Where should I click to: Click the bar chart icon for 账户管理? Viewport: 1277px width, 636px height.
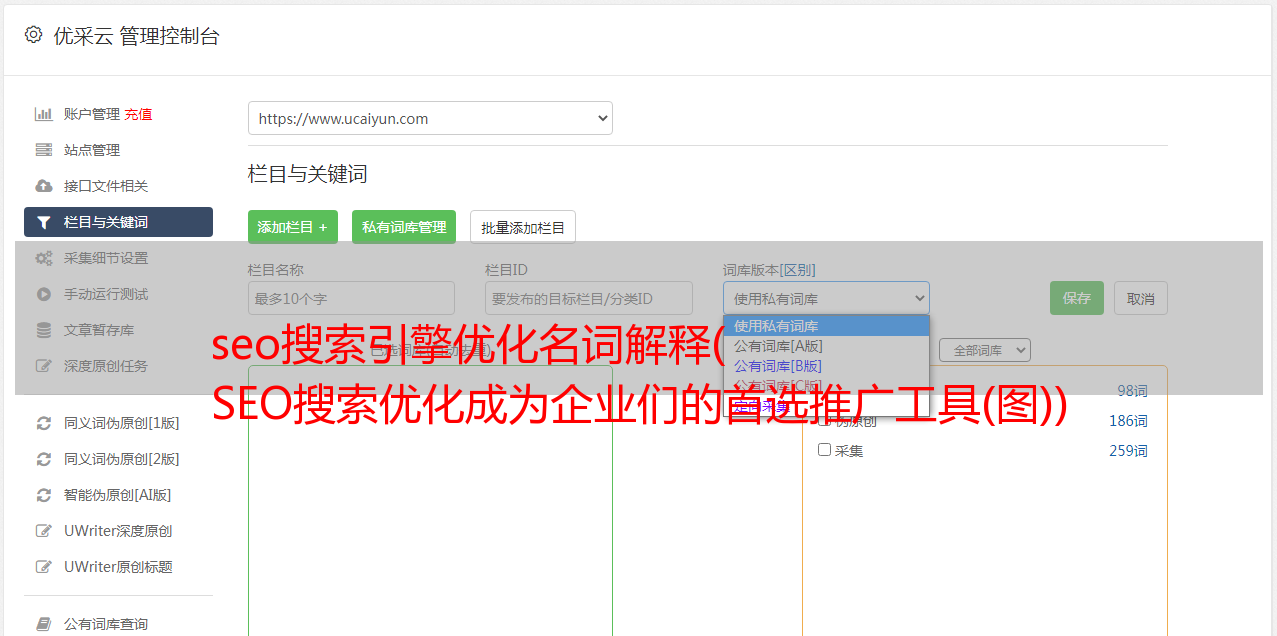(x=44, y=114)
